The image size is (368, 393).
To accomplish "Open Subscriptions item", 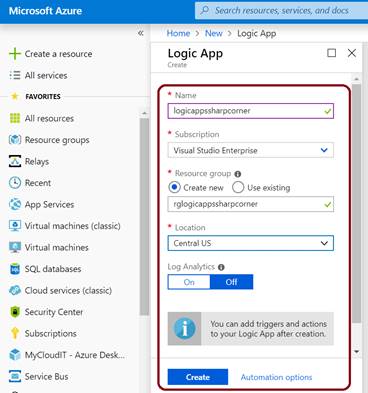I will click(x=50, y=333).
